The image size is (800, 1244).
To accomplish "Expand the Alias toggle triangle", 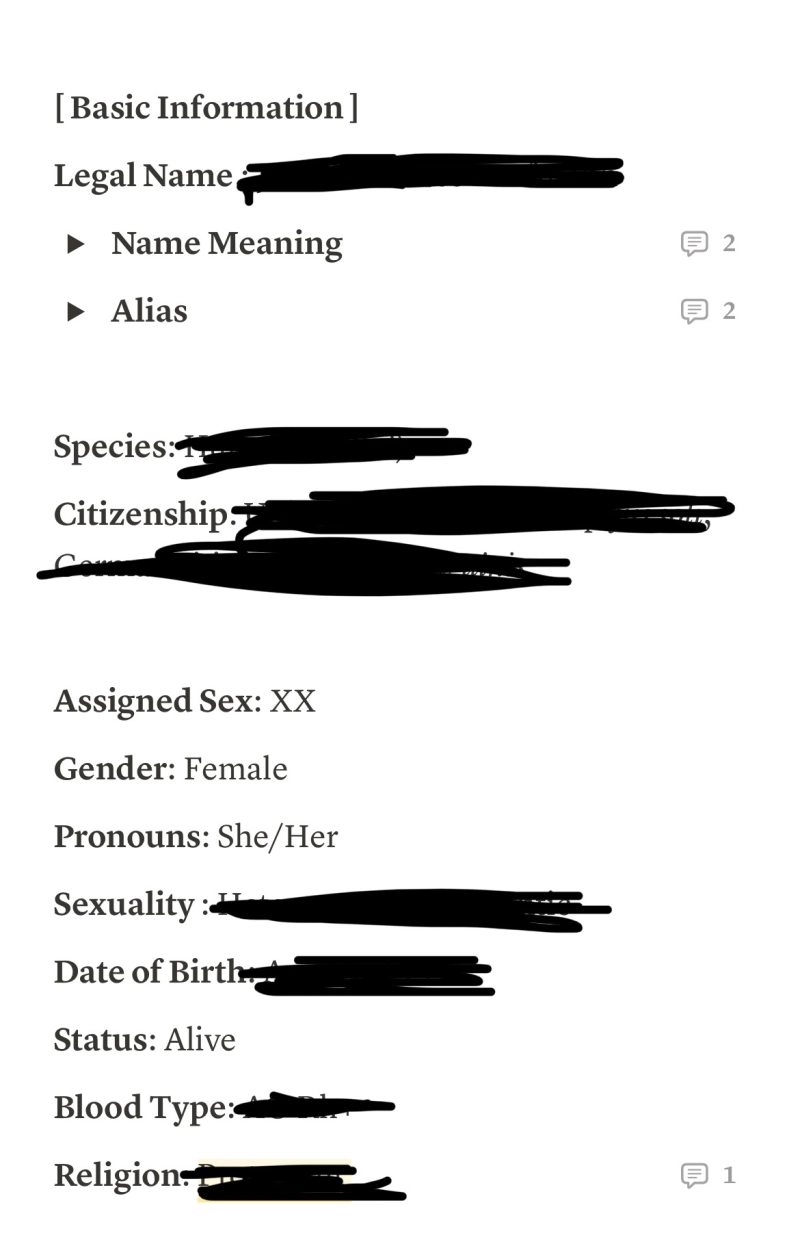I will click(76, 312).
